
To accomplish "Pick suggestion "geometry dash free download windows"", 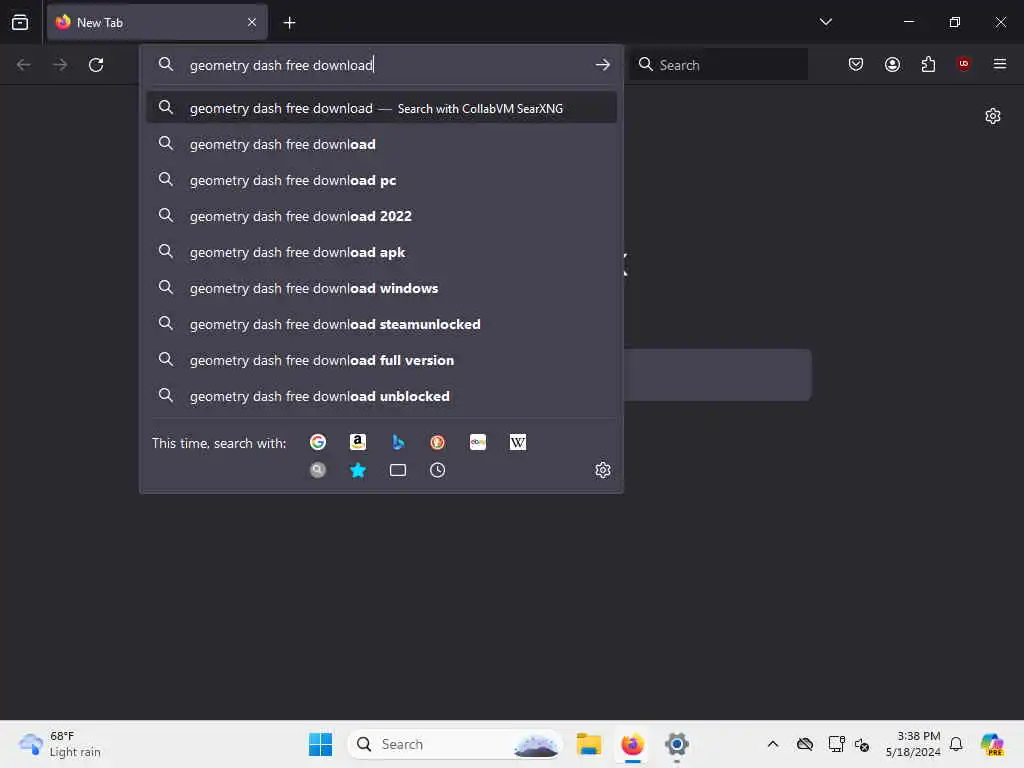I will (381, 288).
